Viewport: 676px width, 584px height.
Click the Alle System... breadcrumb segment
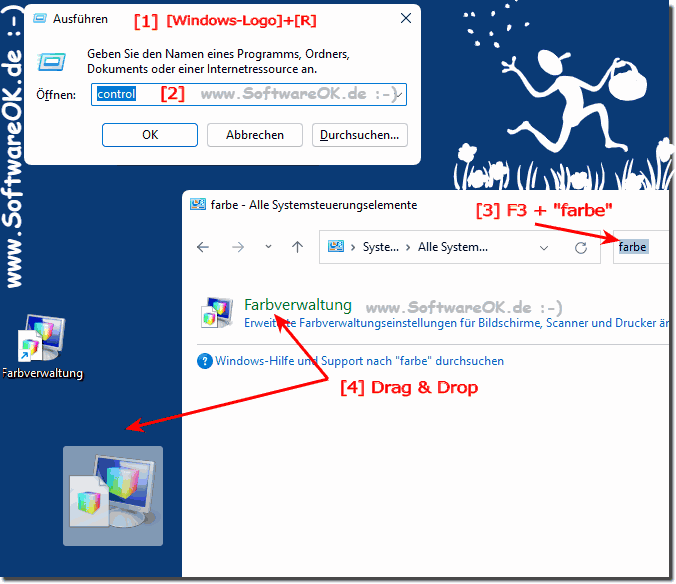pyautogui.click(x=453, y=247)
